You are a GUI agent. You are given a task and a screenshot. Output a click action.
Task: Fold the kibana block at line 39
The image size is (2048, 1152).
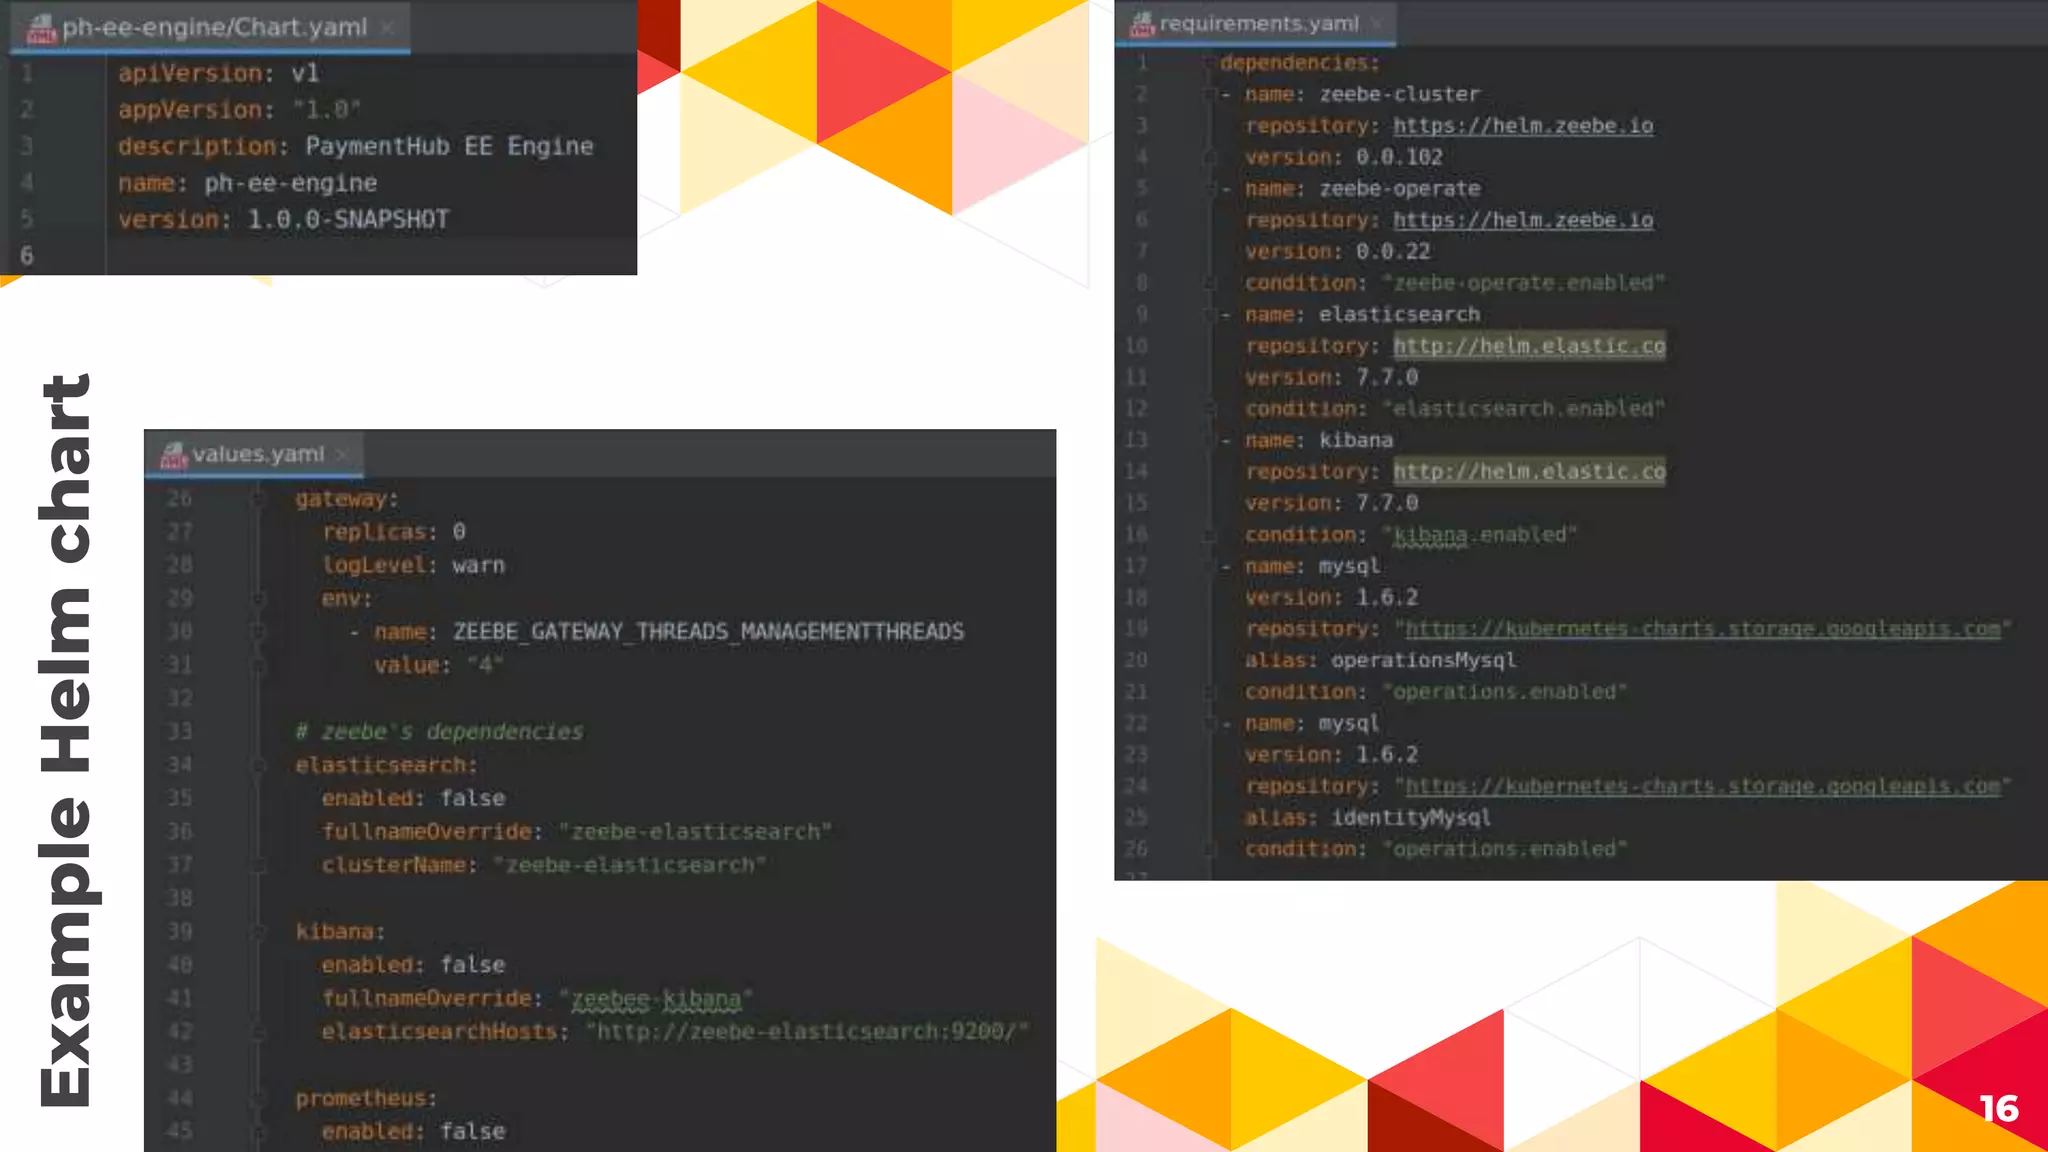pyautogui.click(x=258, y=932)
